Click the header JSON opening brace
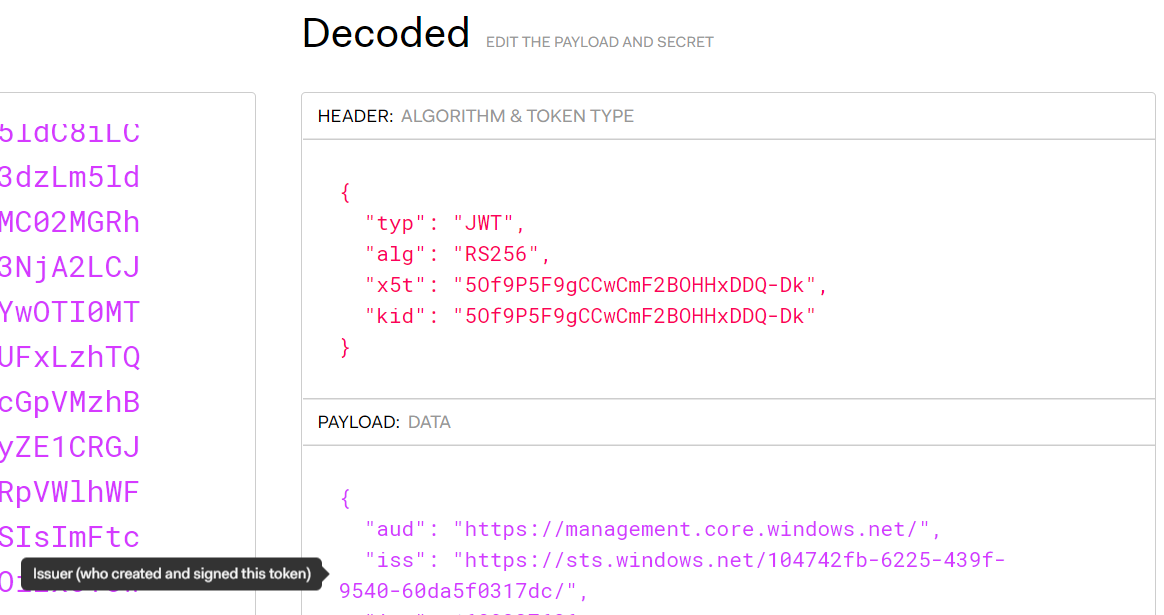This screenshot has height=615, width=1164. point(345,192)
